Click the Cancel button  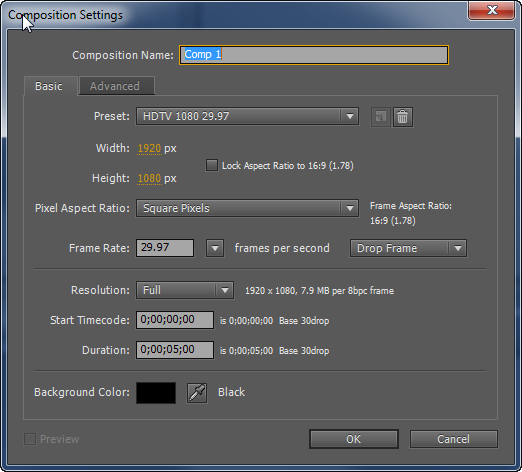[453, 439]
